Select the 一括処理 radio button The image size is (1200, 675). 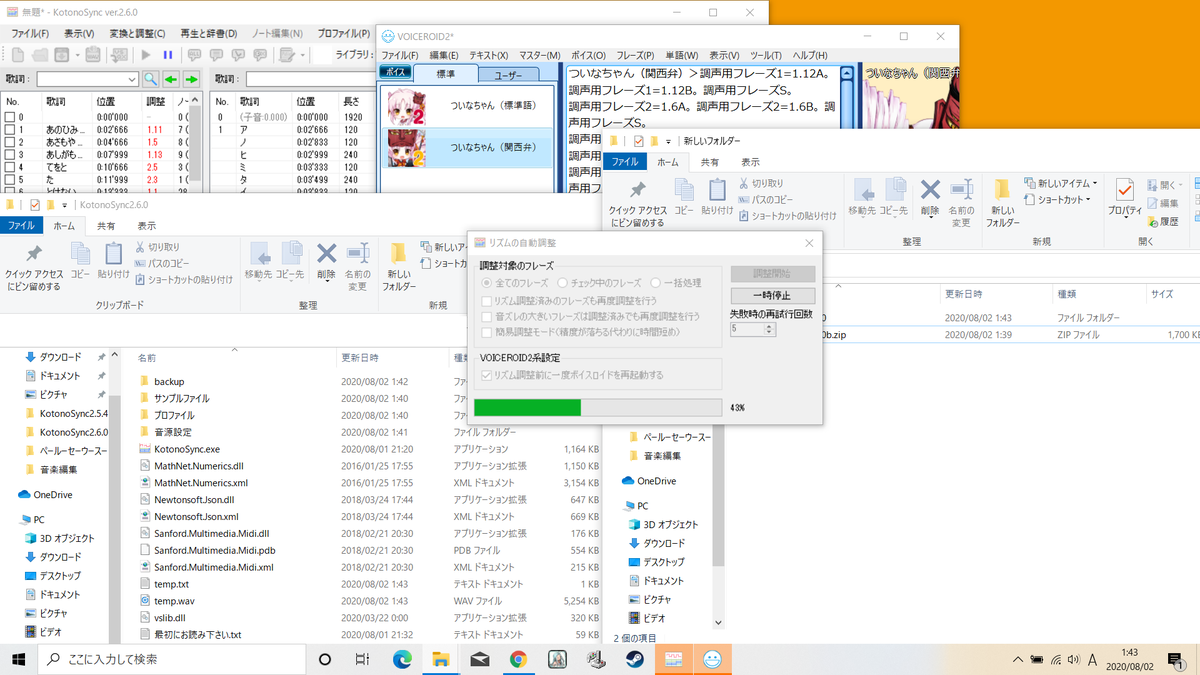[656, 283]
